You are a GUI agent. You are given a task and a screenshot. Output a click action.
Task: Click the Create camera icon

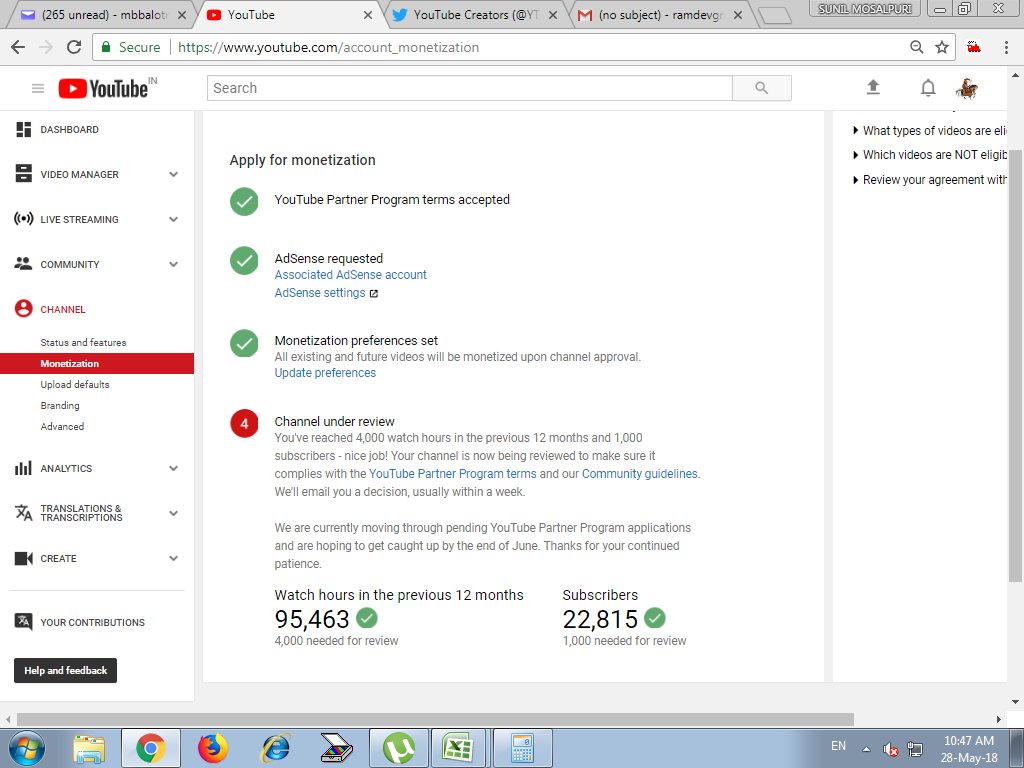click(x=24, y=558)
